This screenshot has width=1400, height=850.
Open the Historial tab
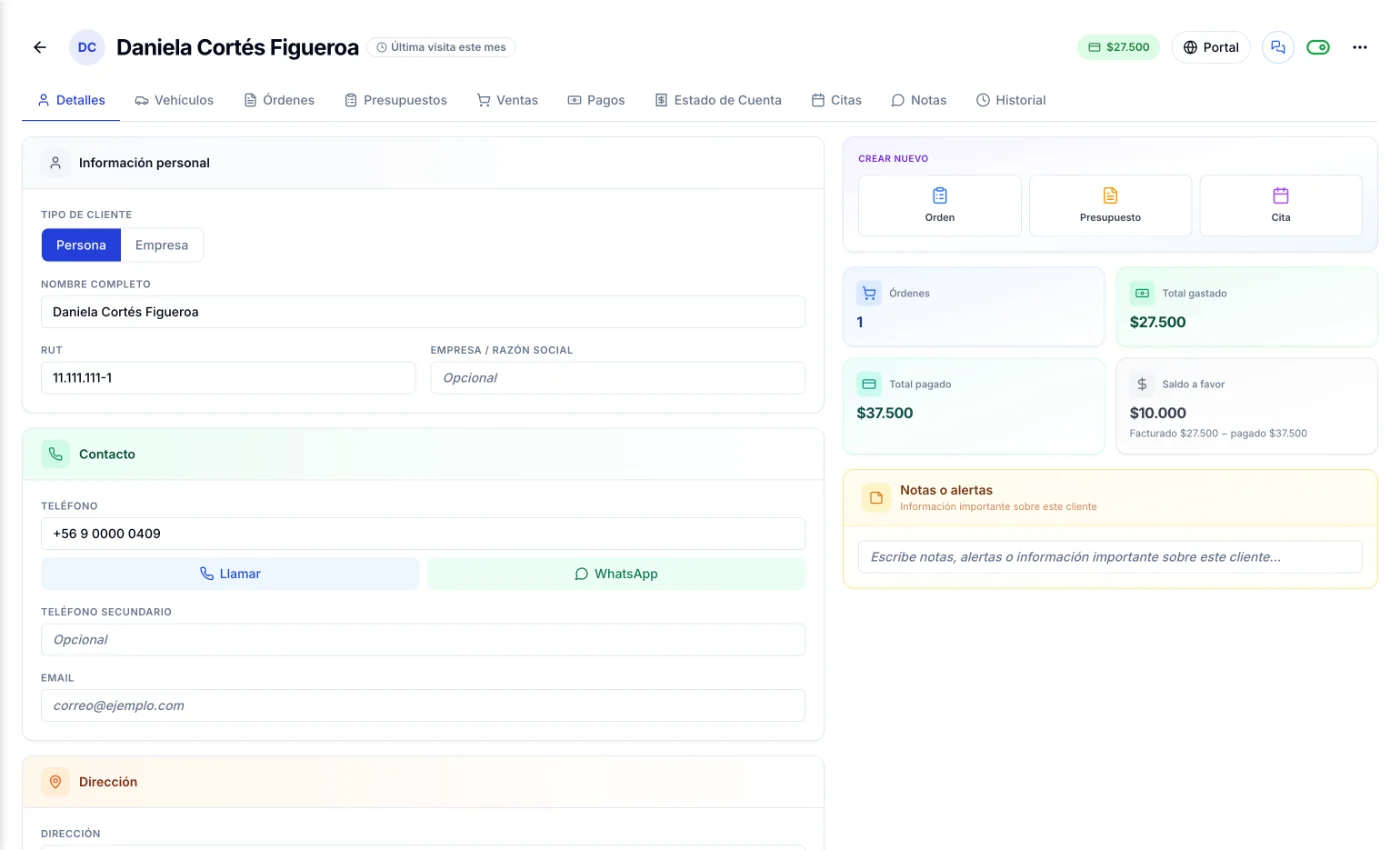[x=1011, y=100]
